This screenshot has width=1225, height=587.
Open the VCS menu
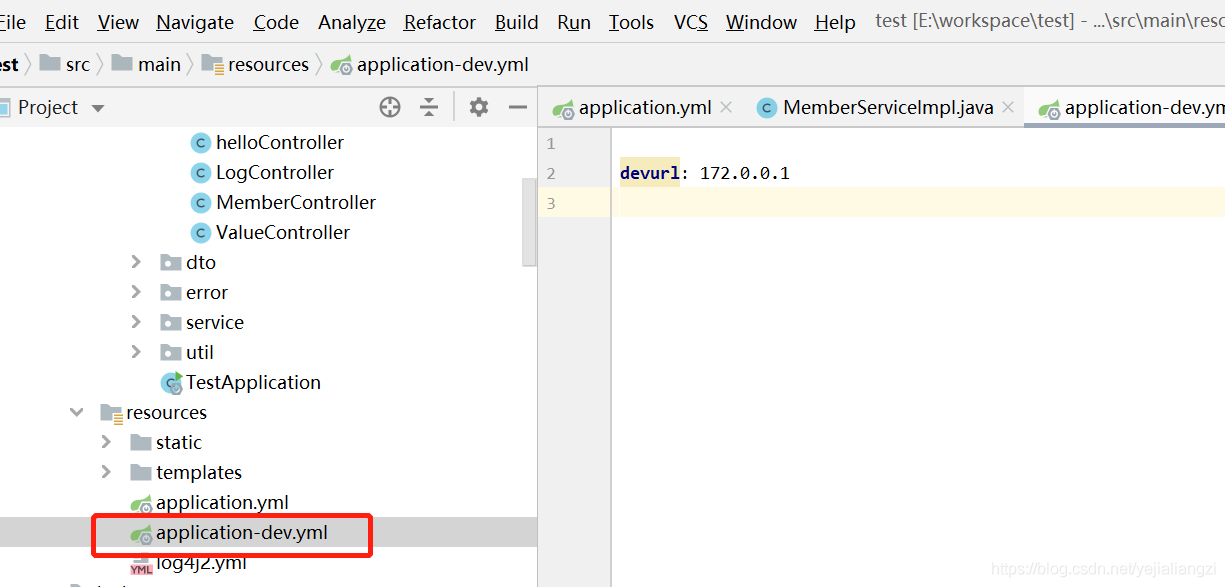pyautogui.click(x=691, y=22)
